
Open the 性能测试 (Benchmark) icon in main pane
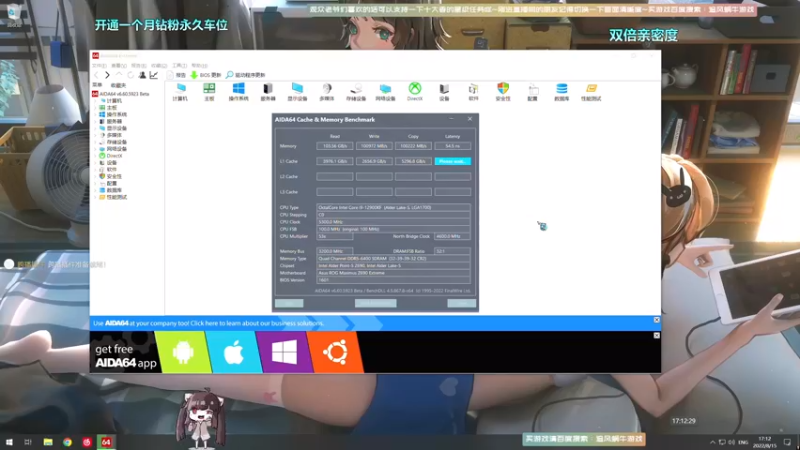591,92
